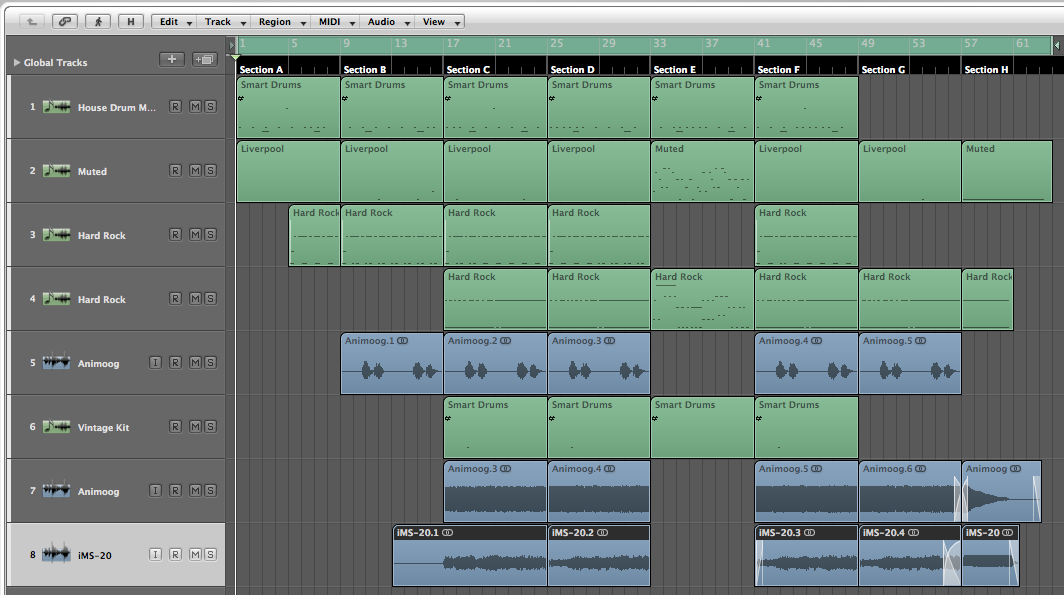
Task: Toggle input monitoring on track 5 Animoog
Action: pyautogui.click(x=155, y=362)
